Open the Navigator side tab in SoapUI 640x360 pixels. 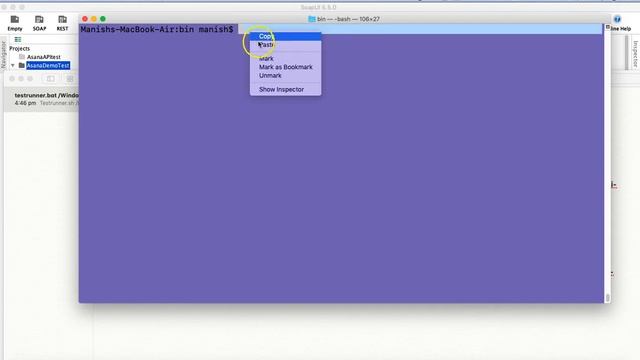pos(3,55)
